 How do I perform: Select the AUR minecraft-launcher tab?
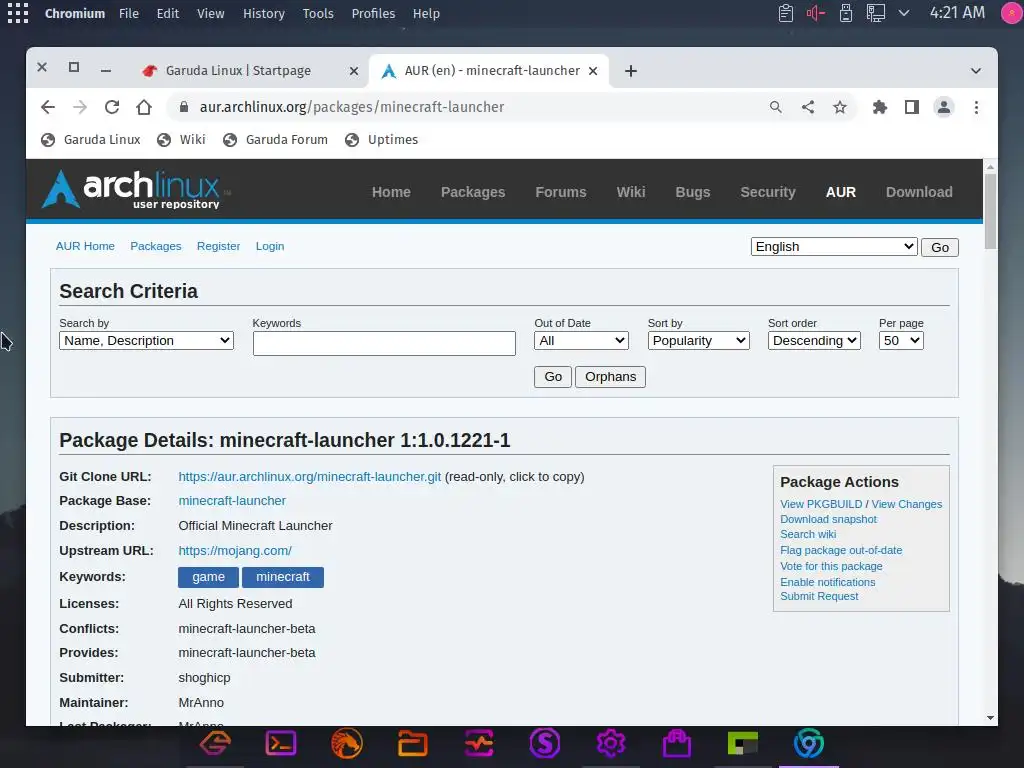pyautogui.click(x=489, y=71)
